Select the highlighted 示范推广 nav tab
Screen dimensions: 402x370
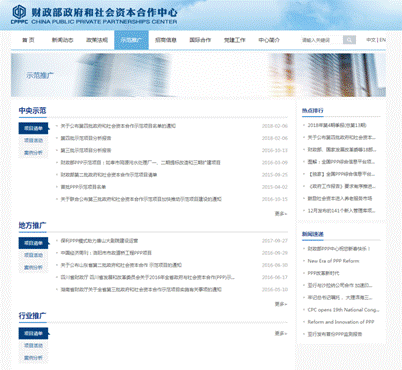pos(131,40)
